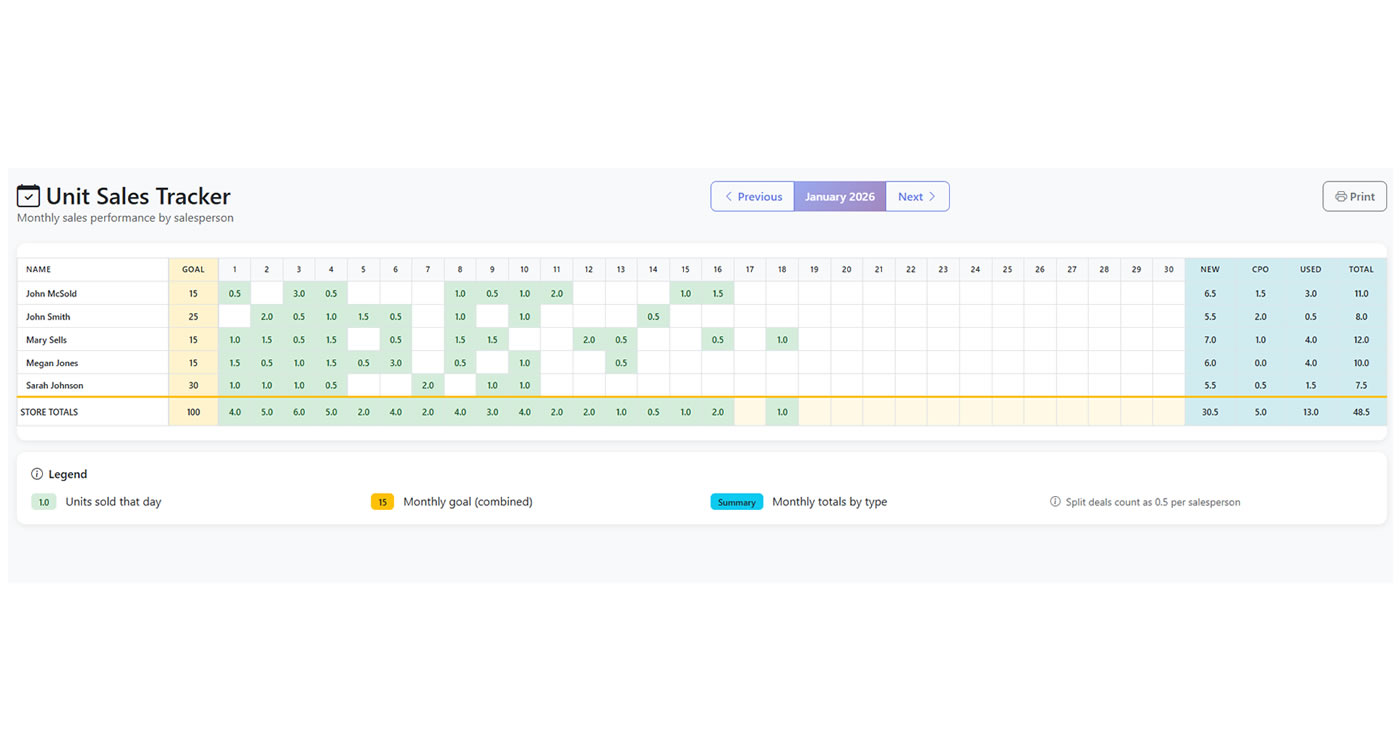Click the Legend info circle icon
Viewport: 1400px width, 750px height.
(37, 474)
